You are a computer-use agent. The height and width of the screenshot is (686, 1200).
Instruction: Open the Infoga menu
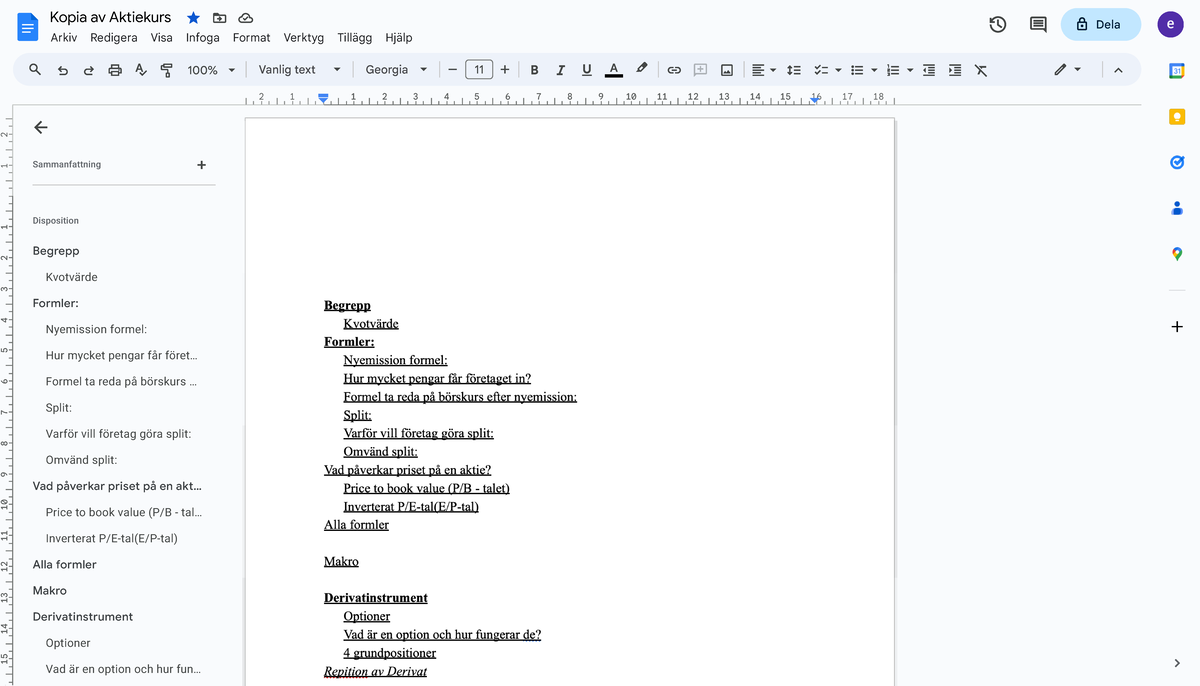[202, 38]
